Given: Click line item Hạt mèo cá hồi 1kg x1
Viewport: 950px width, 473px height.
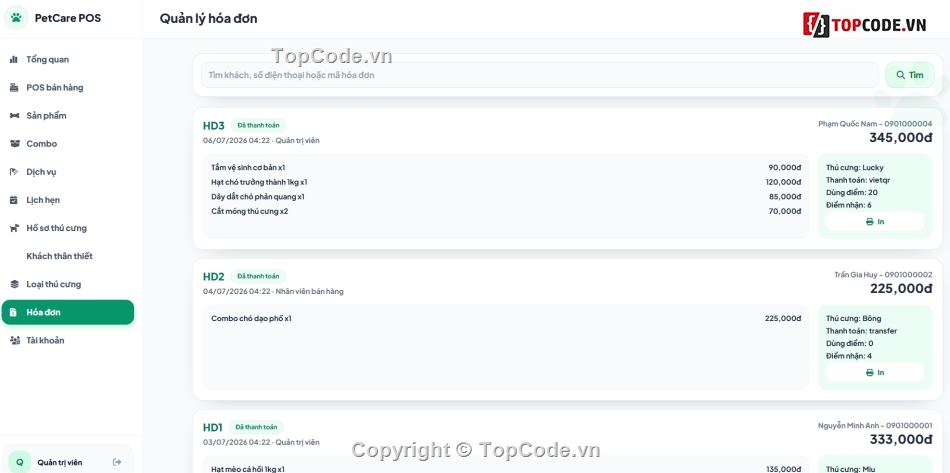Looking at the screenshot, I should tap(247, 469).
